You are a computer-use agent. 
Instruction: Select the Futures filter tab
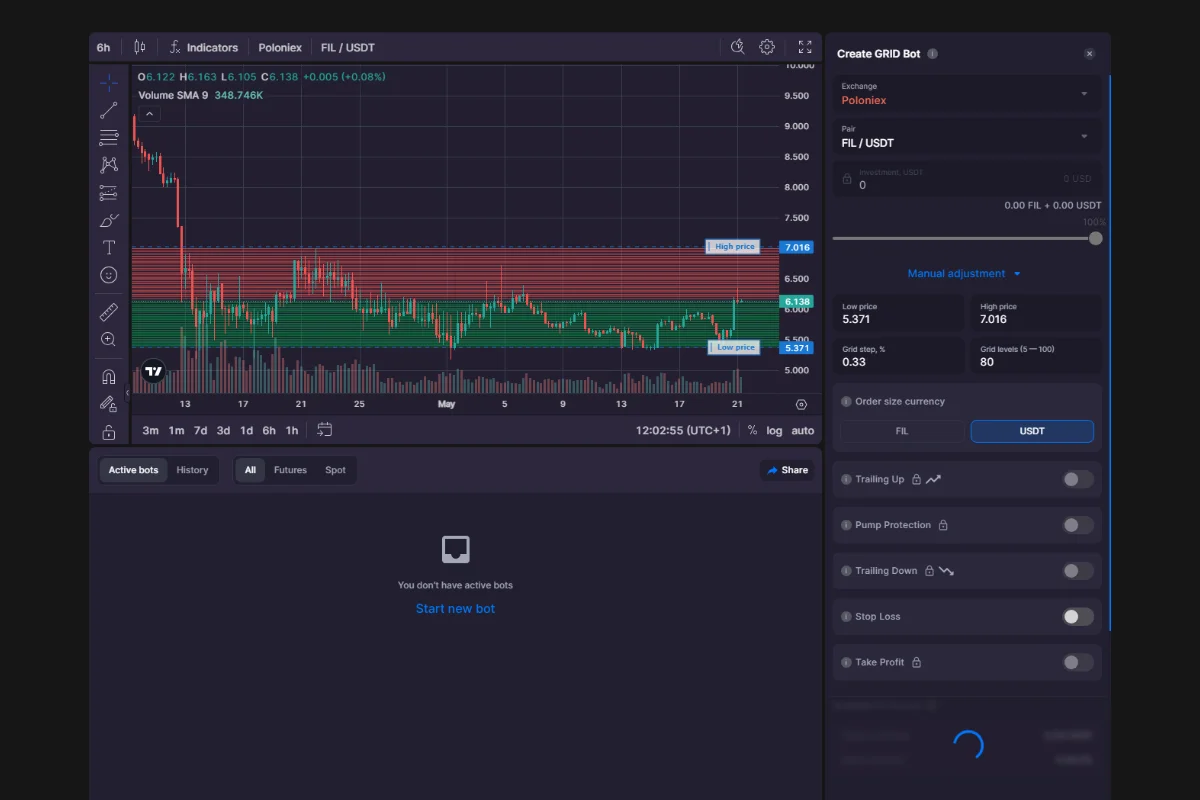click(x=291, y=470)
